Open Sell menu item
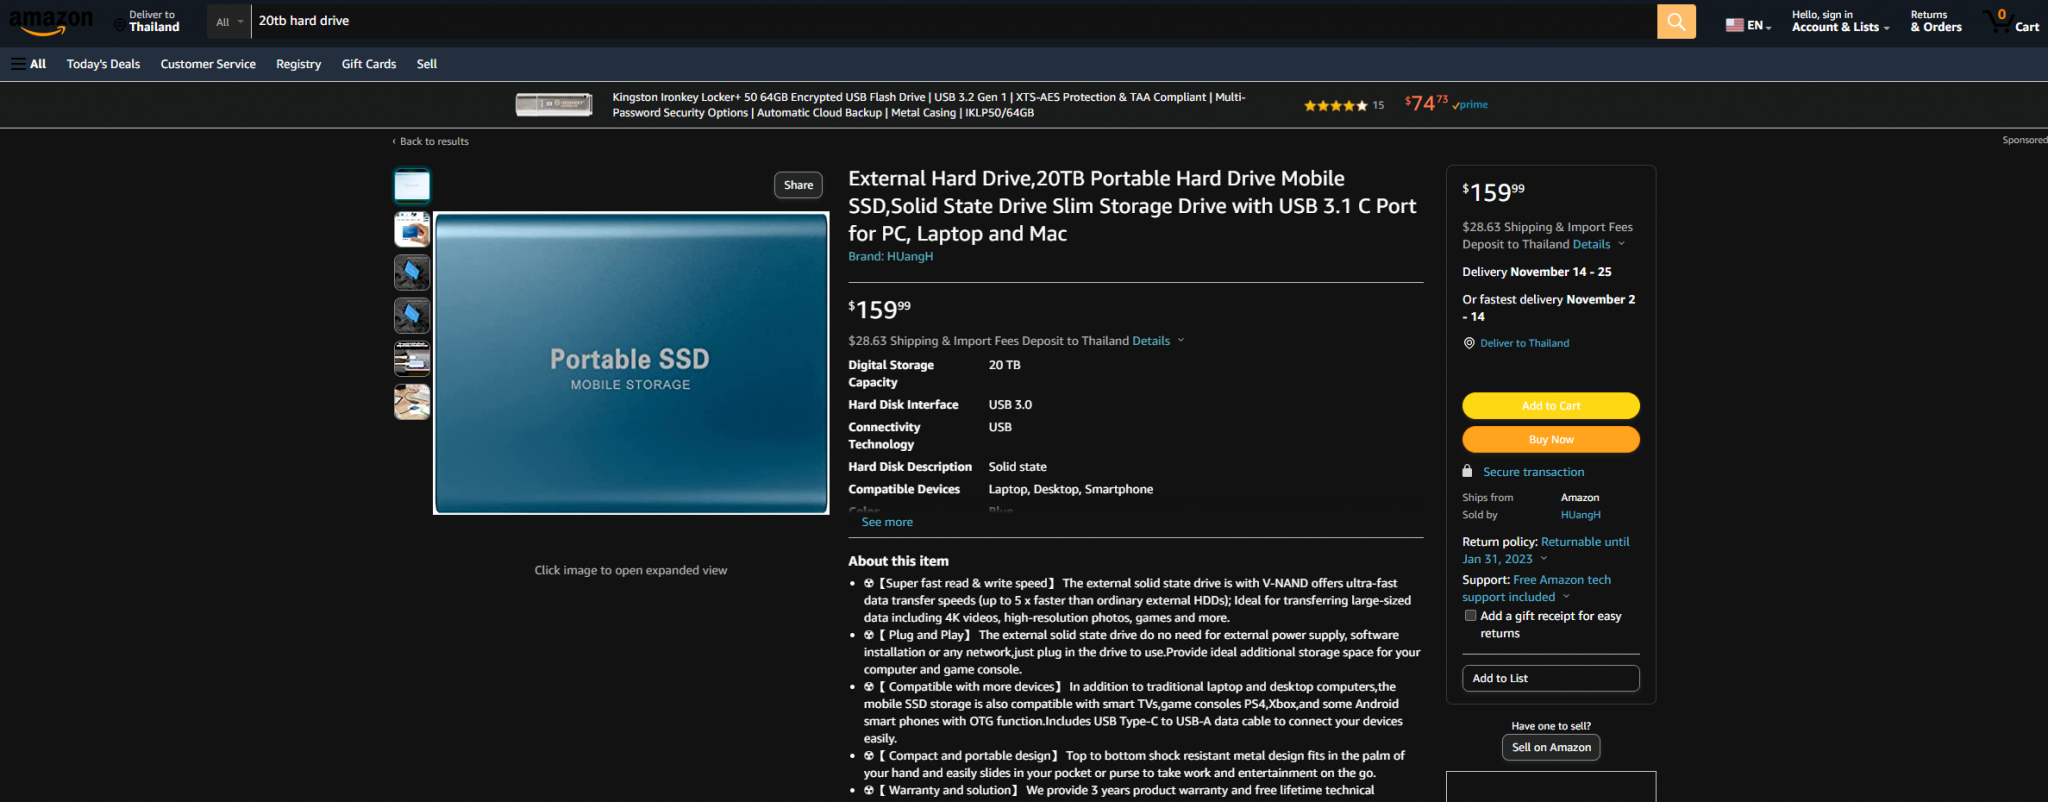The image size is (2048, 802). click(427, 64)
